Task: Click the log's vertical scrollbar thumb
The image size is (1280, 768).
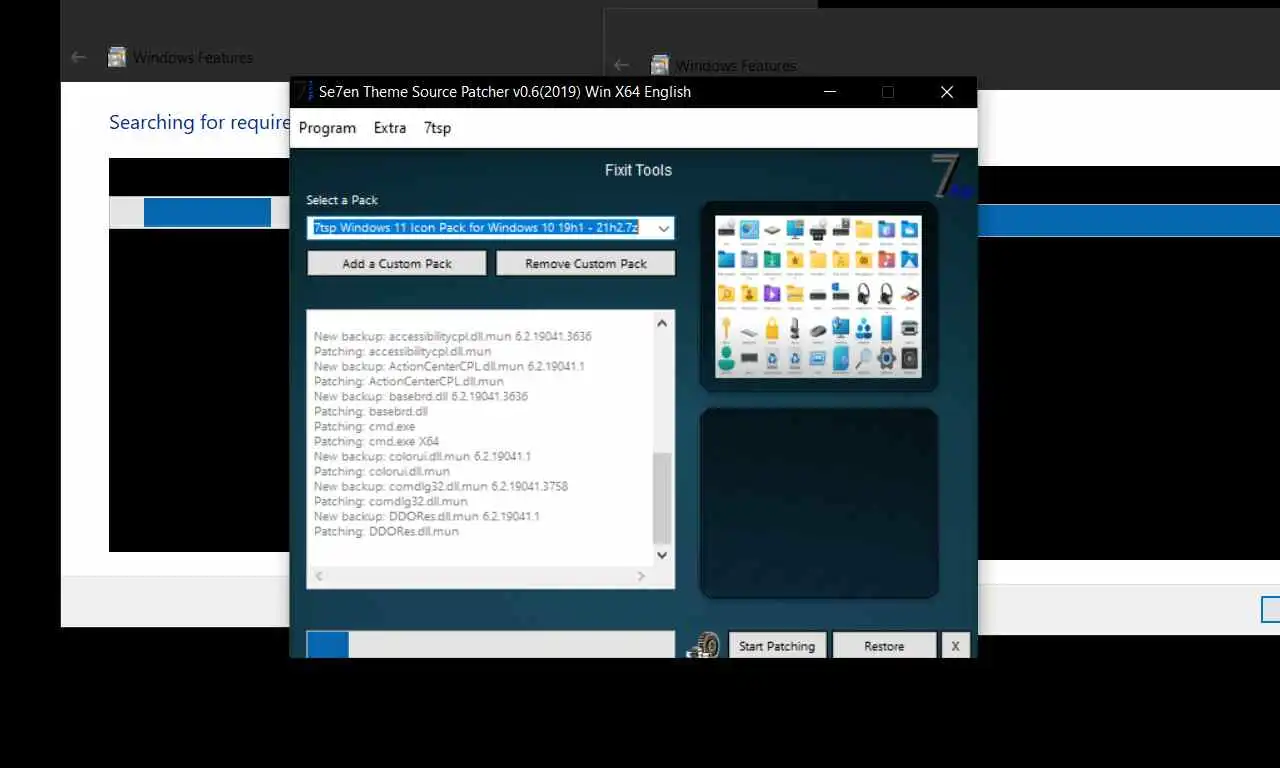Action: (x=662, y=498)
